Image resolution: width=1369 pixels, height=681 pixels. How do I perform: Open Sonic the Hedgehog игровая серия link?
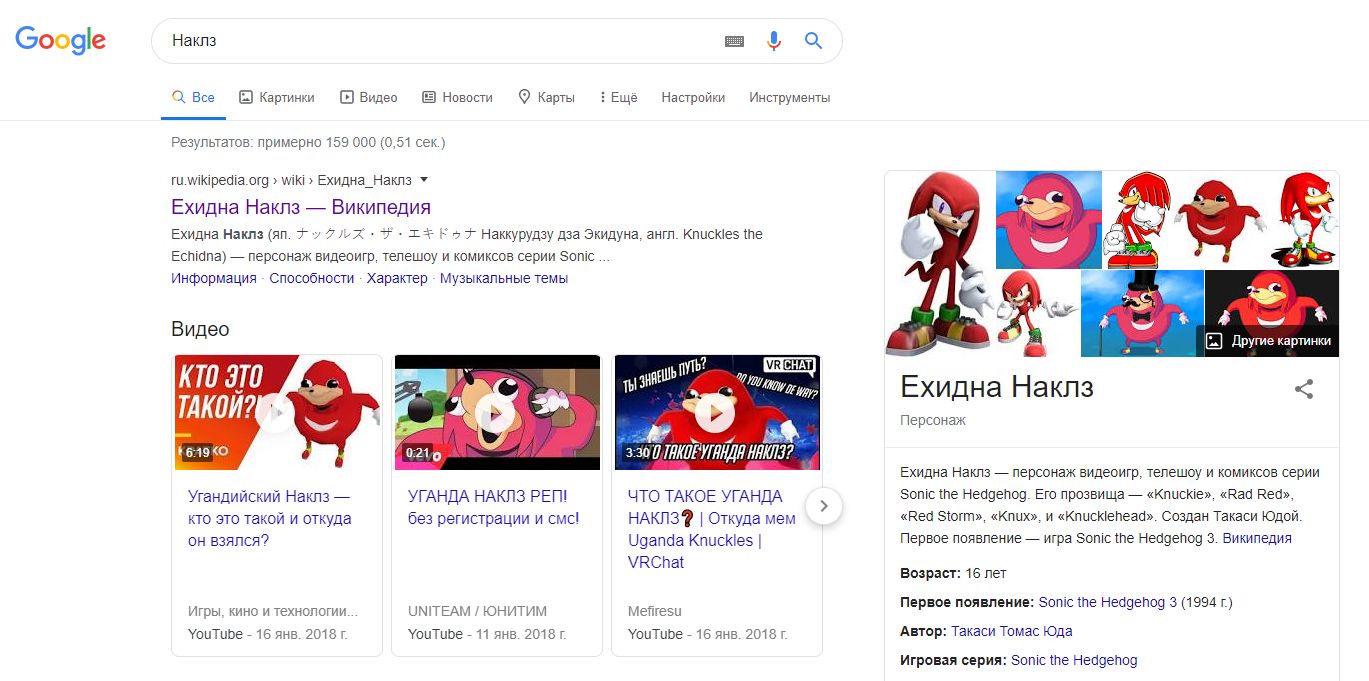(x=1074, y=660)
